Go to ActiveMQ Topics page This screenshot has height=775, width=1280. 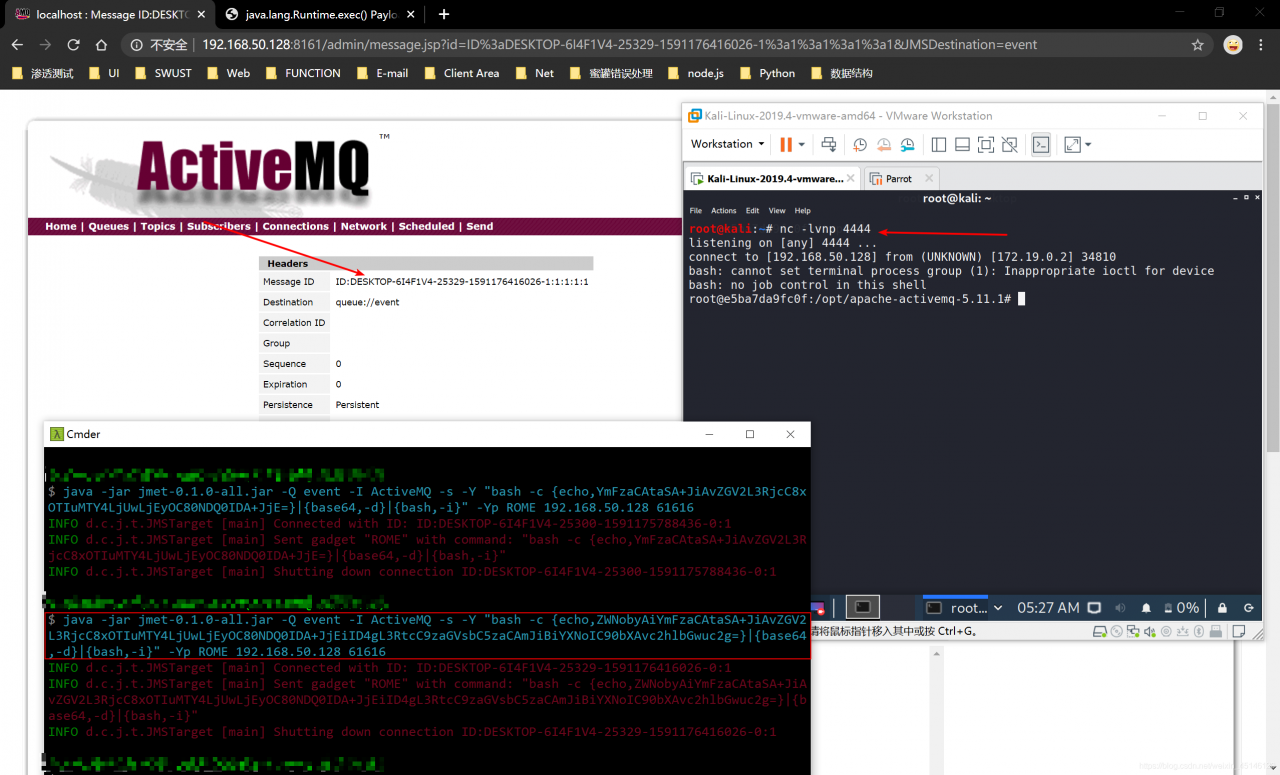pyautogui.click(x=158, y=226)
